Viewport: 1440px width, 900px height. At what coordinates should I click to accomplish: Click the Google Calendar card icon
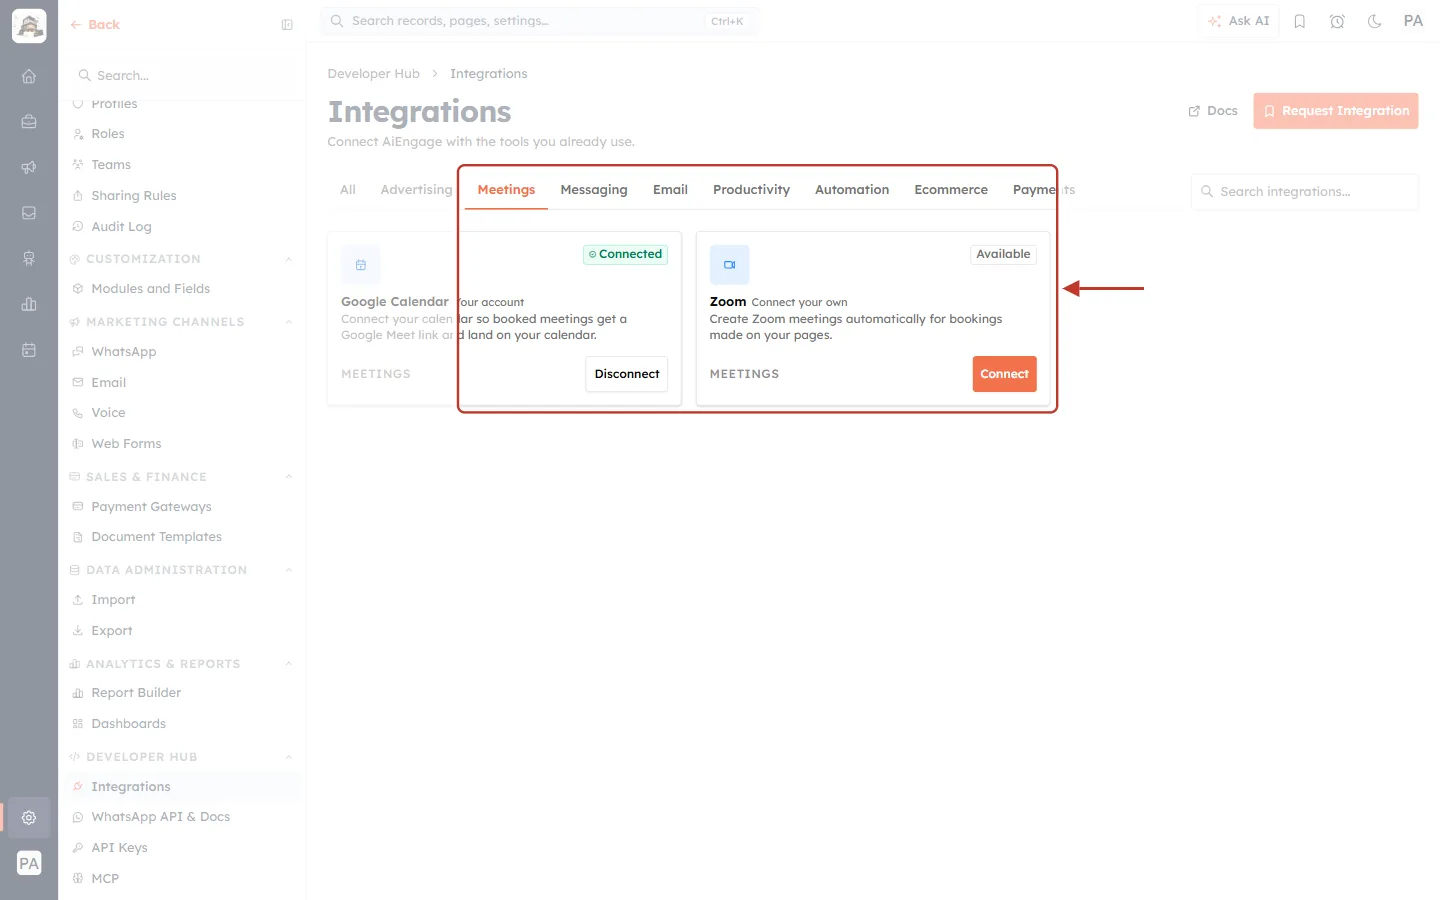(361, 265)
